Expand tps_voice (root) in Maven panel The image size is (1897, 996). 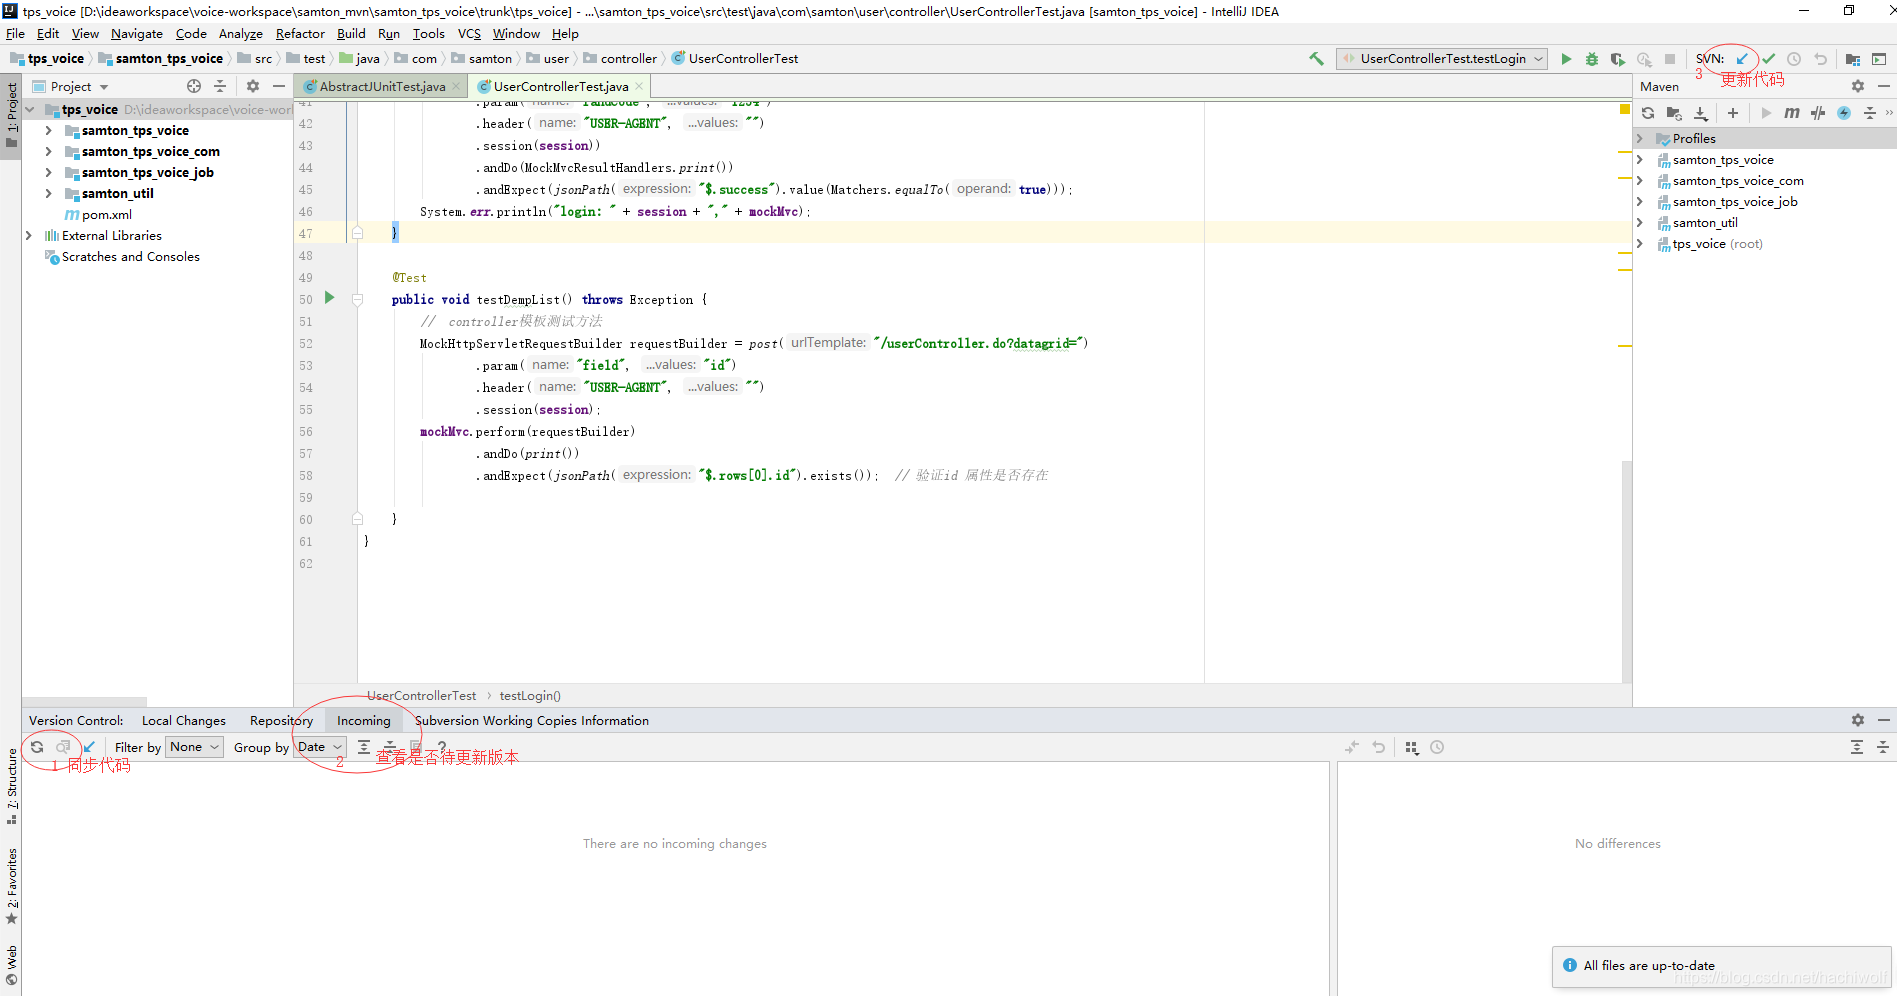coord(1640,244)
